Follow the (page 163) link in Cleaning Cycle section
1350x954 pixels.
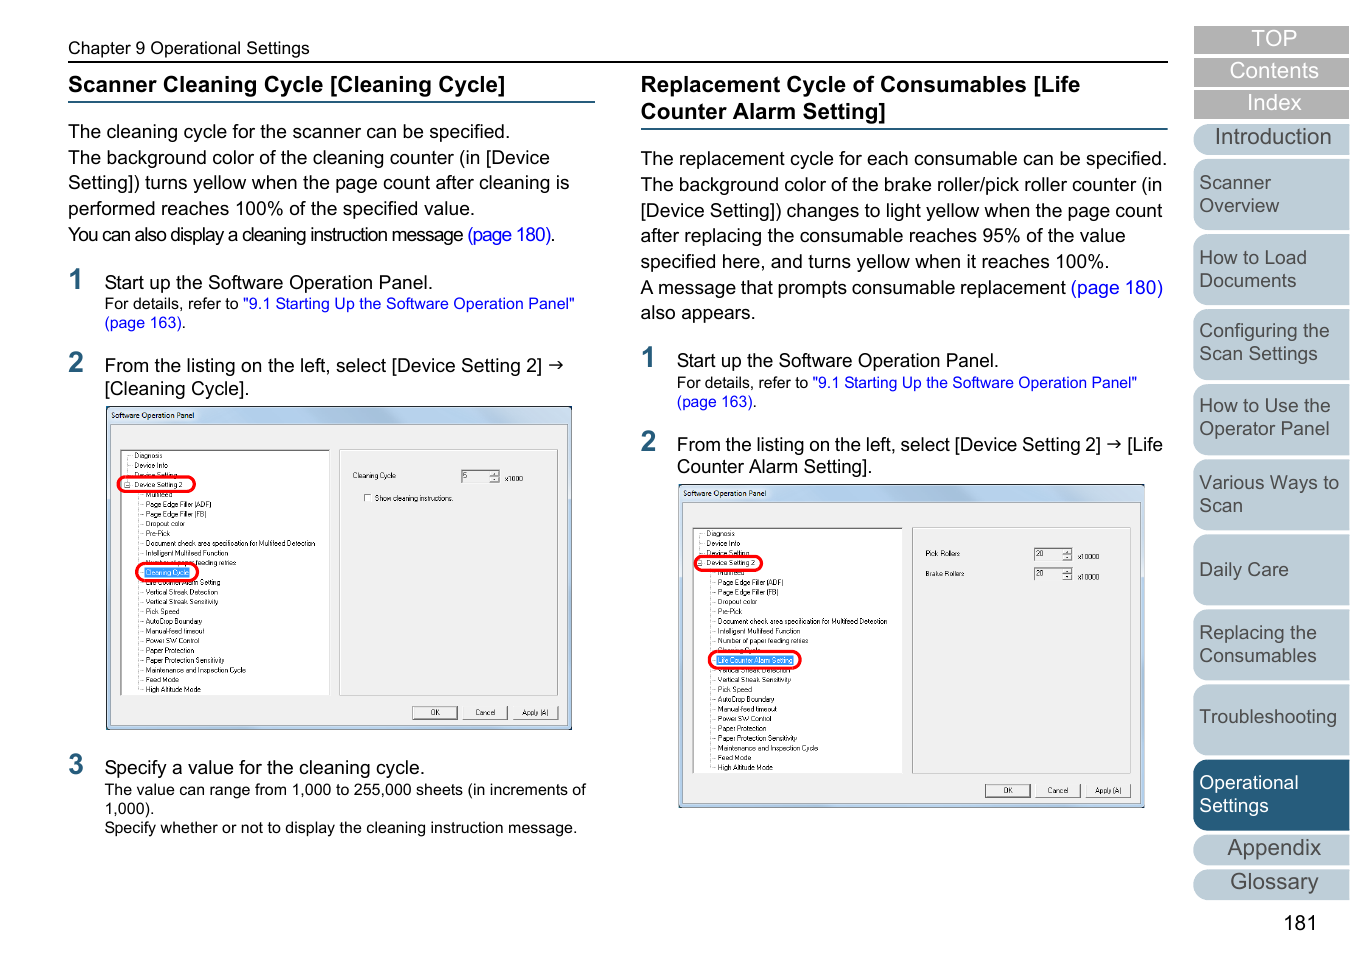click(143, 323)
